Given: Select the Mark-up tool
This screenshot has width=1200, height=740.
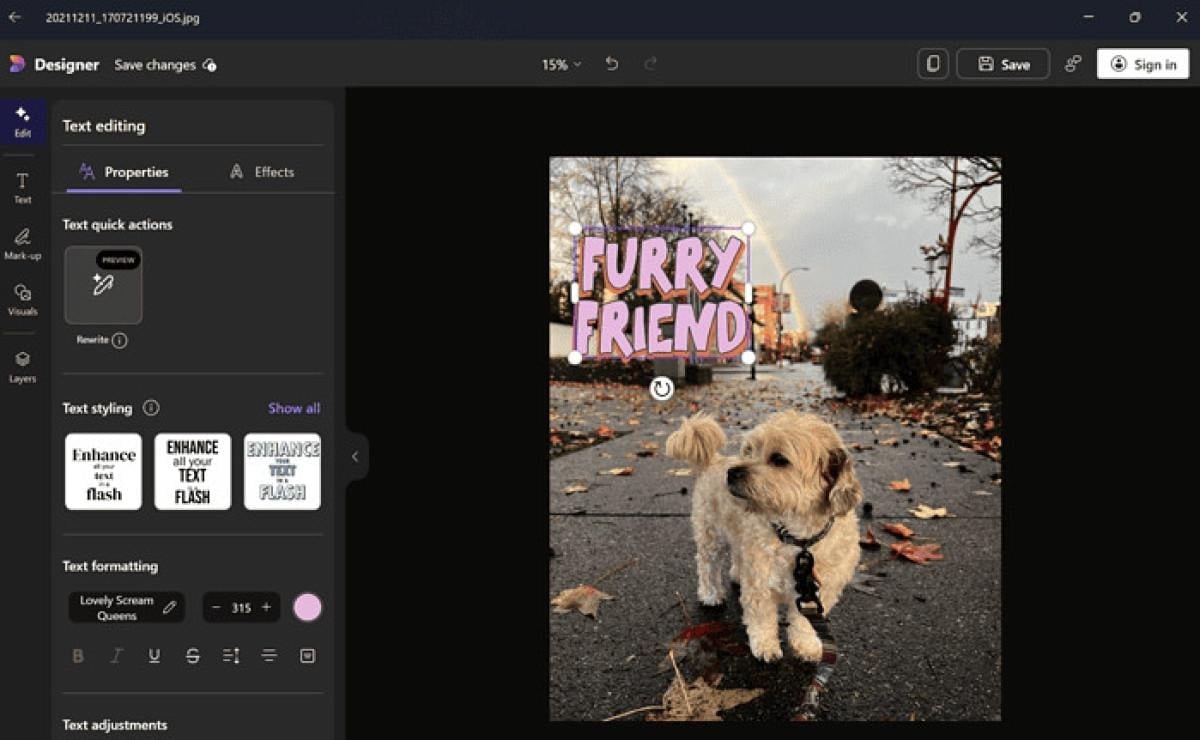Looking at the screenshot, I should point(22,243).
